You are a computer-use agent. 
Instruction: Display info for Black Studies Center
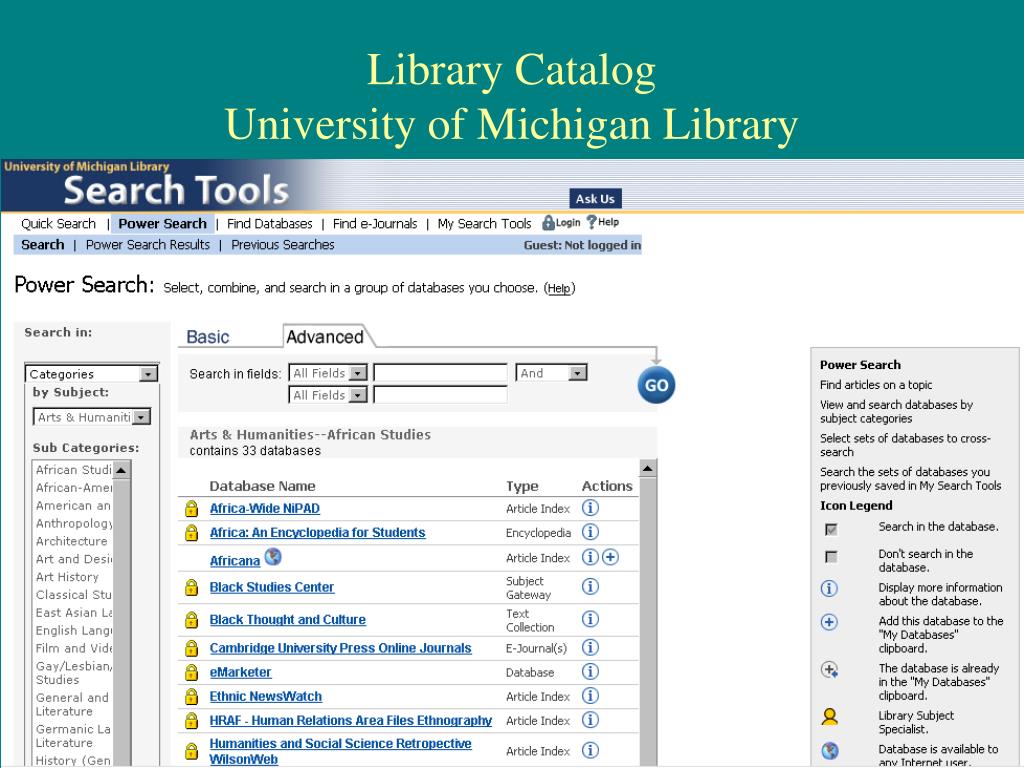[590, 586]
